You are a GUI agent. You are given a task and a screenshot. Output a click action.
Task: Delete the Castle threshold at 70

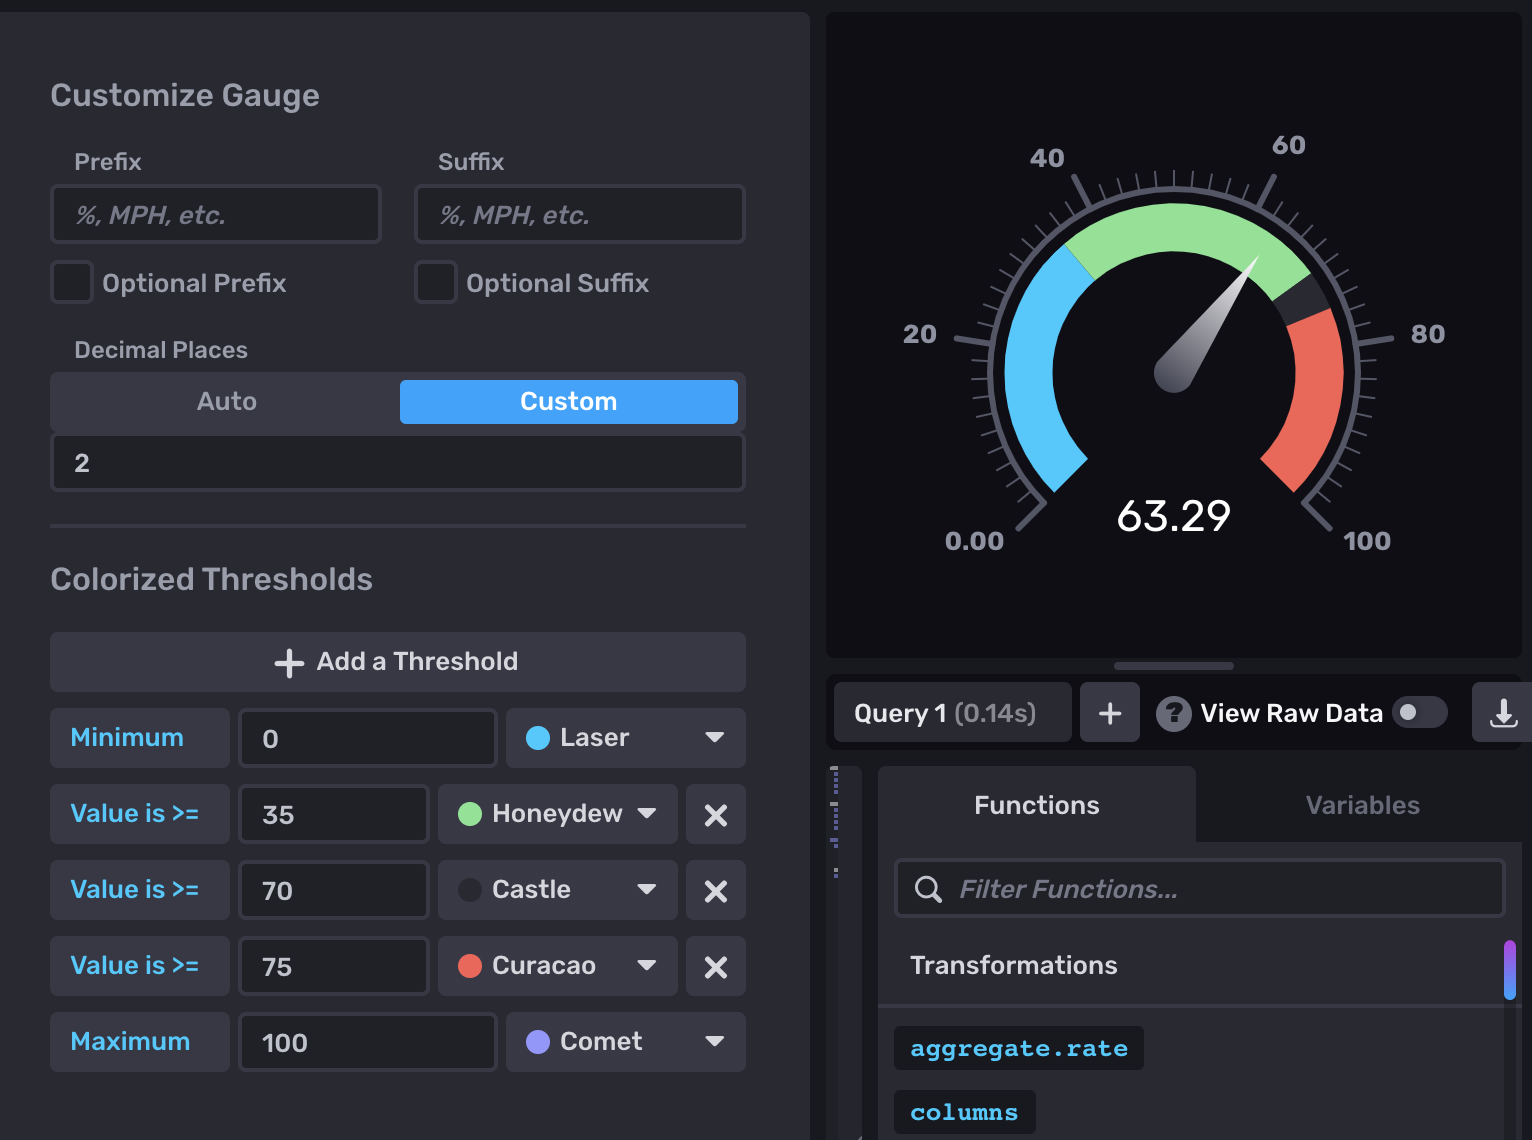click(715, 891)
